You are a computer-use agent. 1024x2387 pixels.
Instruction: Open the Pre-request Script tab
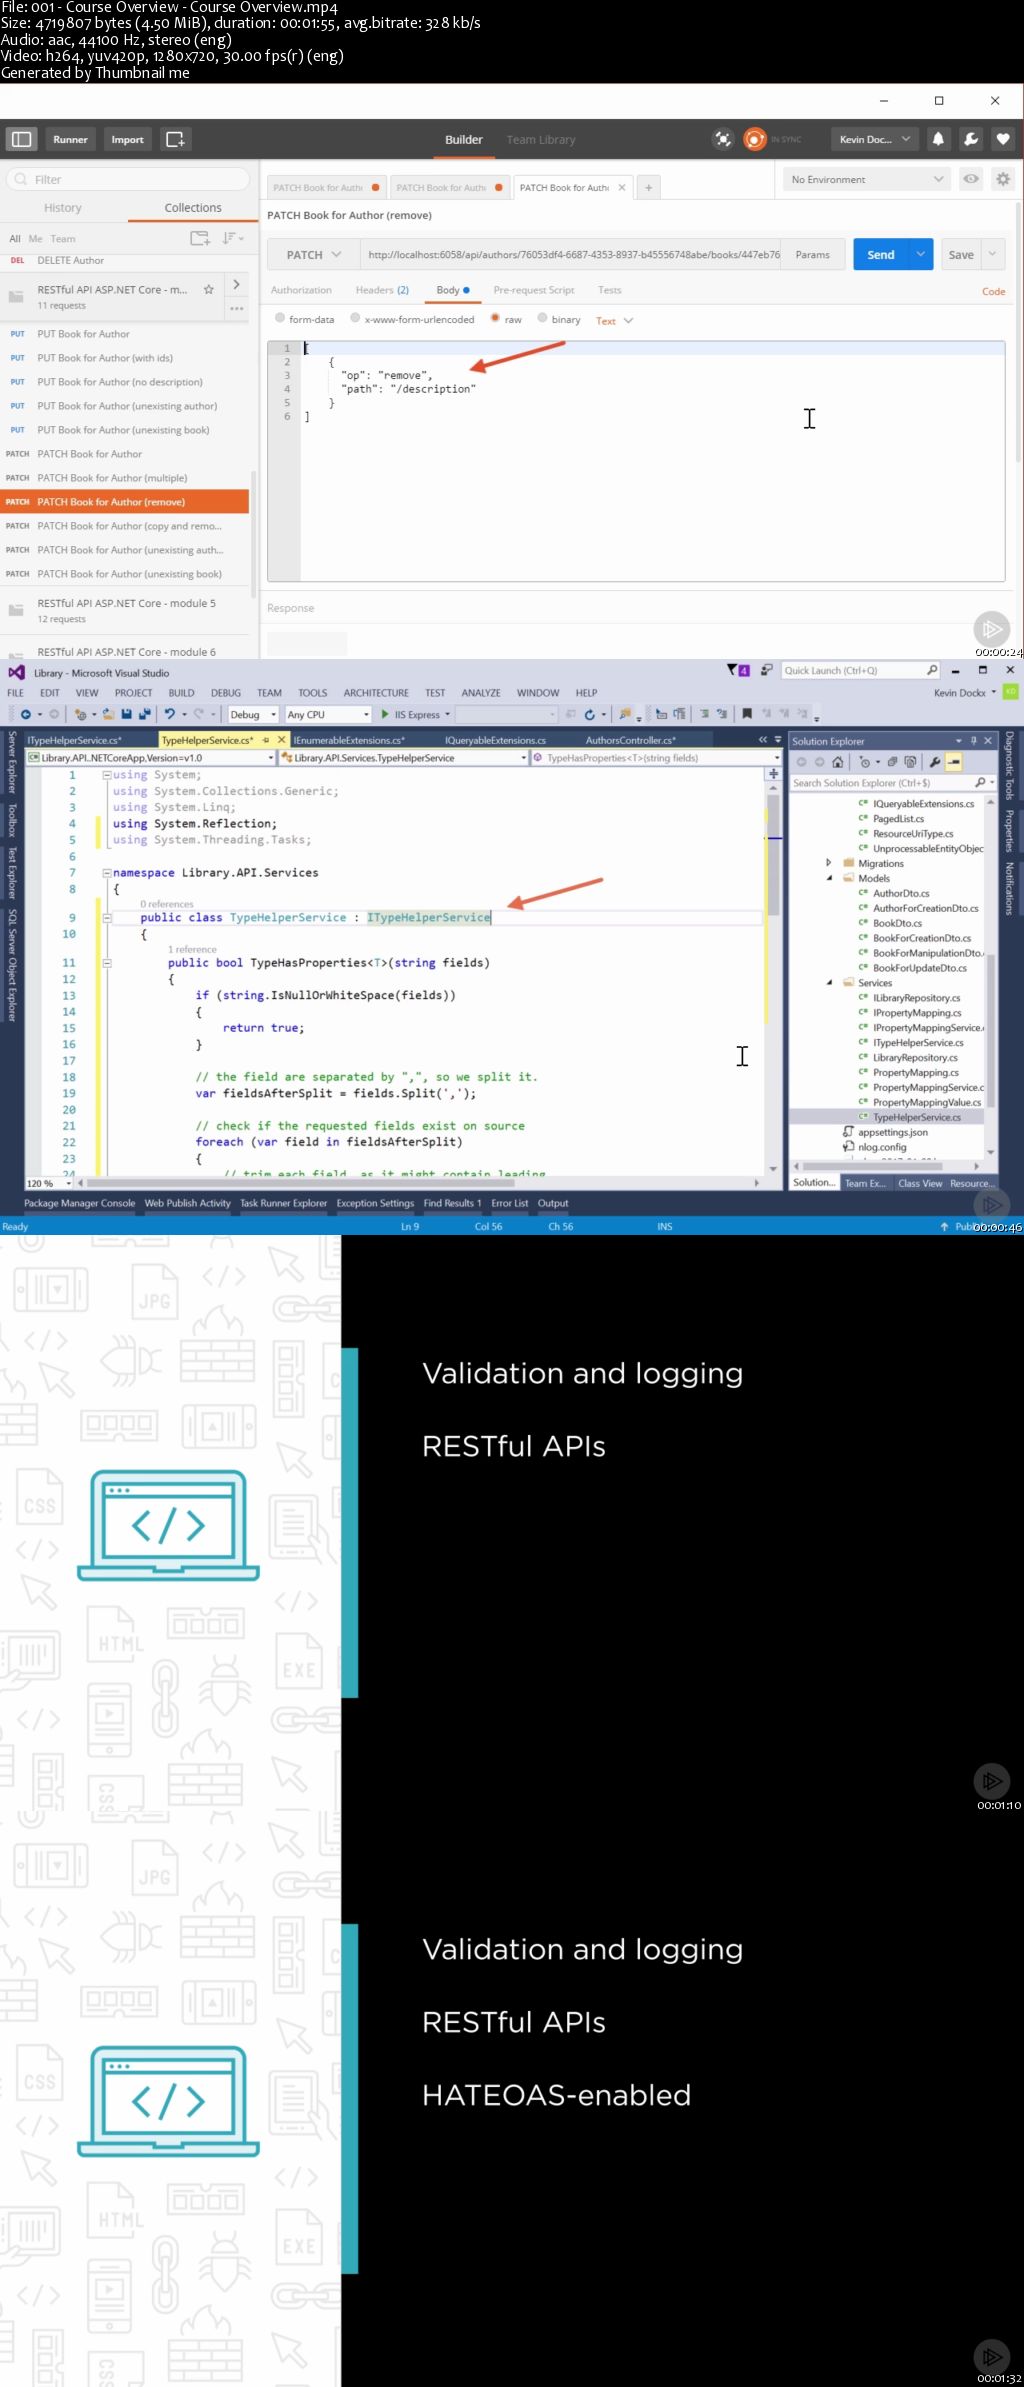click(534, 290)
